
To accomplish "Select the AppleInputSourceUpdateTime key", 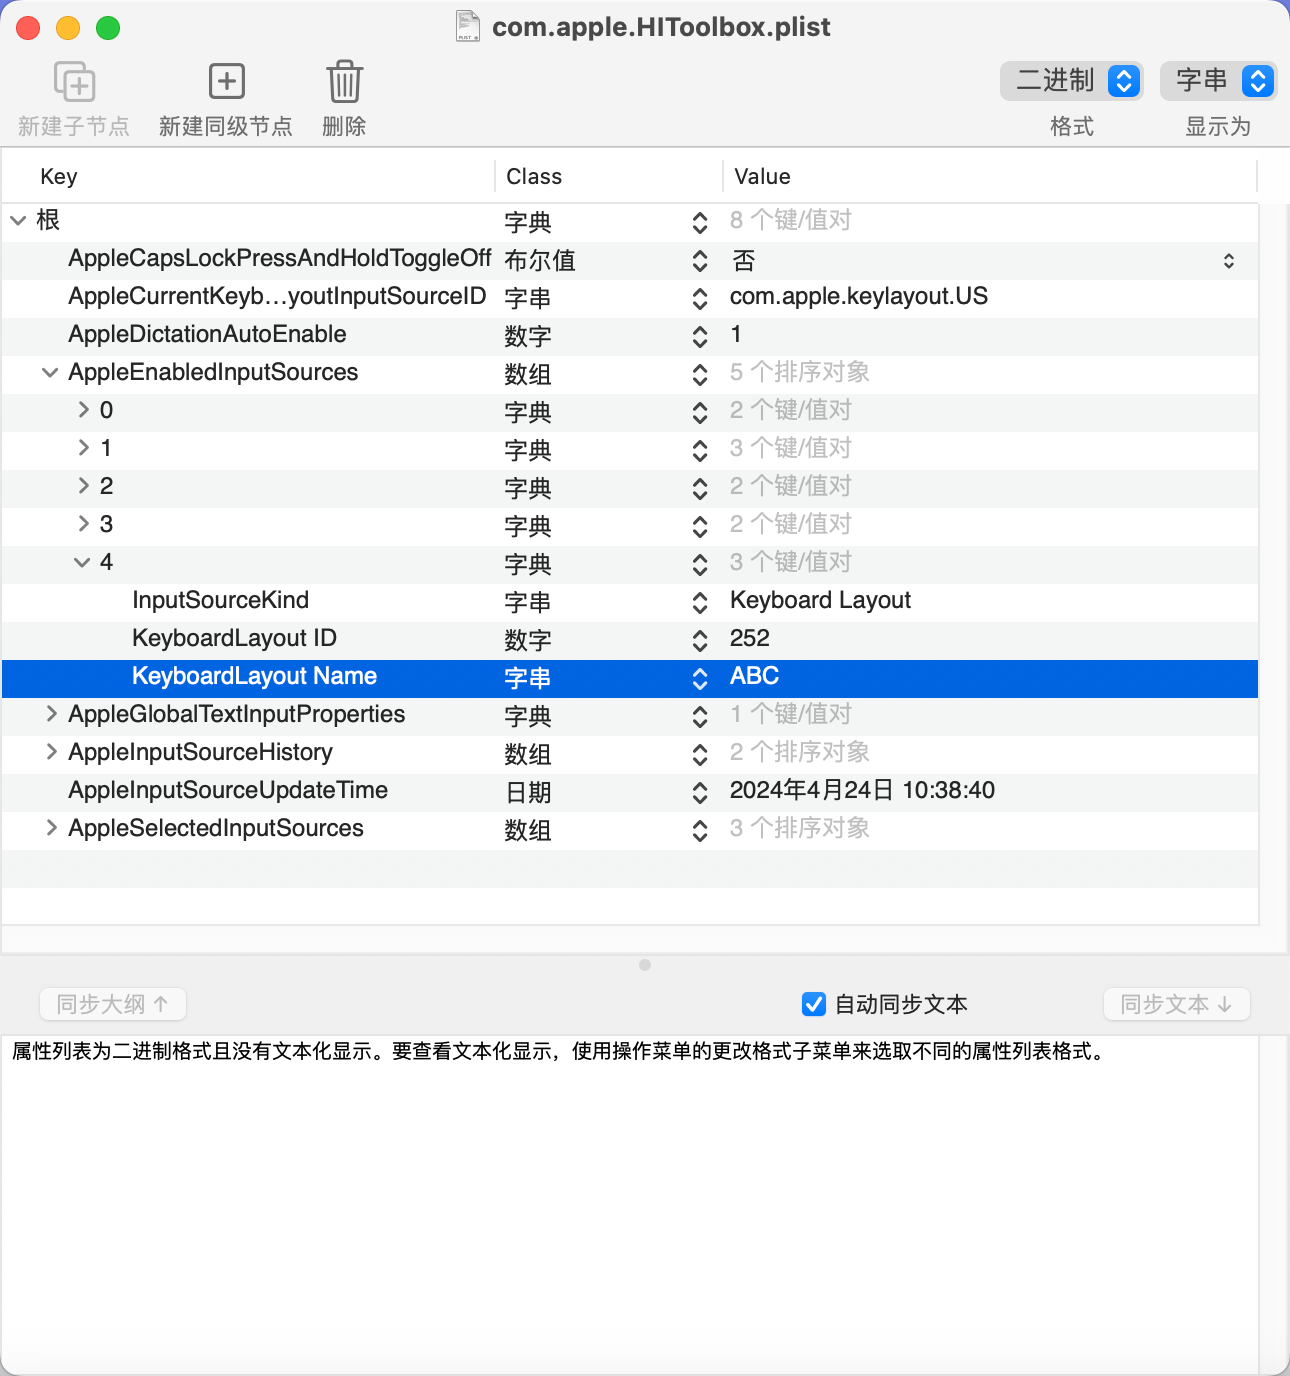I will coord(228,790).
